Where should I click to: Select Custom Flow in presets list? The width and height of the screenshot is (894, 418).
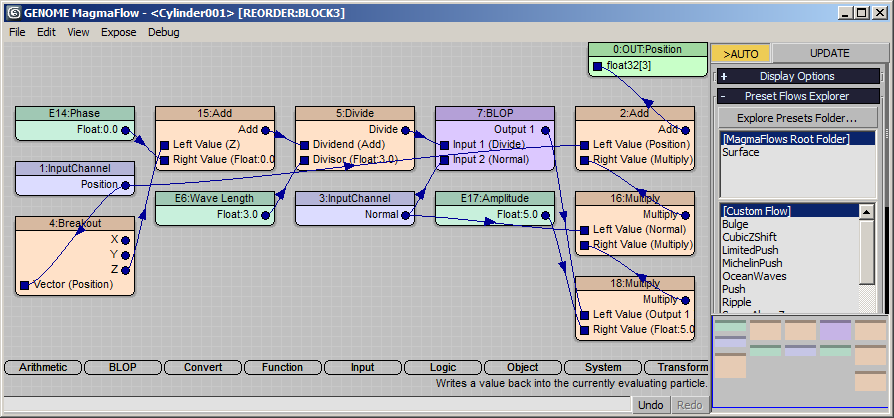pyautogui.click(x=789, y=211)
